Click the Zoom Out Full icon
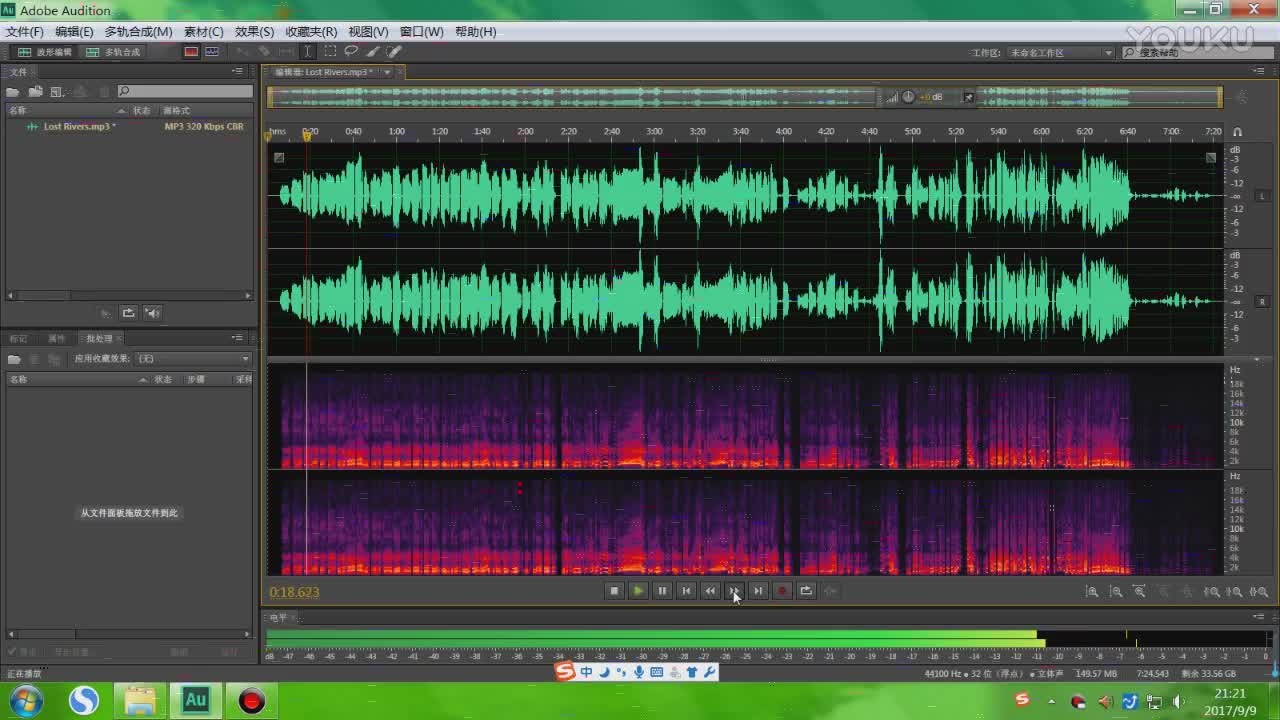The image size is (1280, 720). click(x=1140, y=592)
